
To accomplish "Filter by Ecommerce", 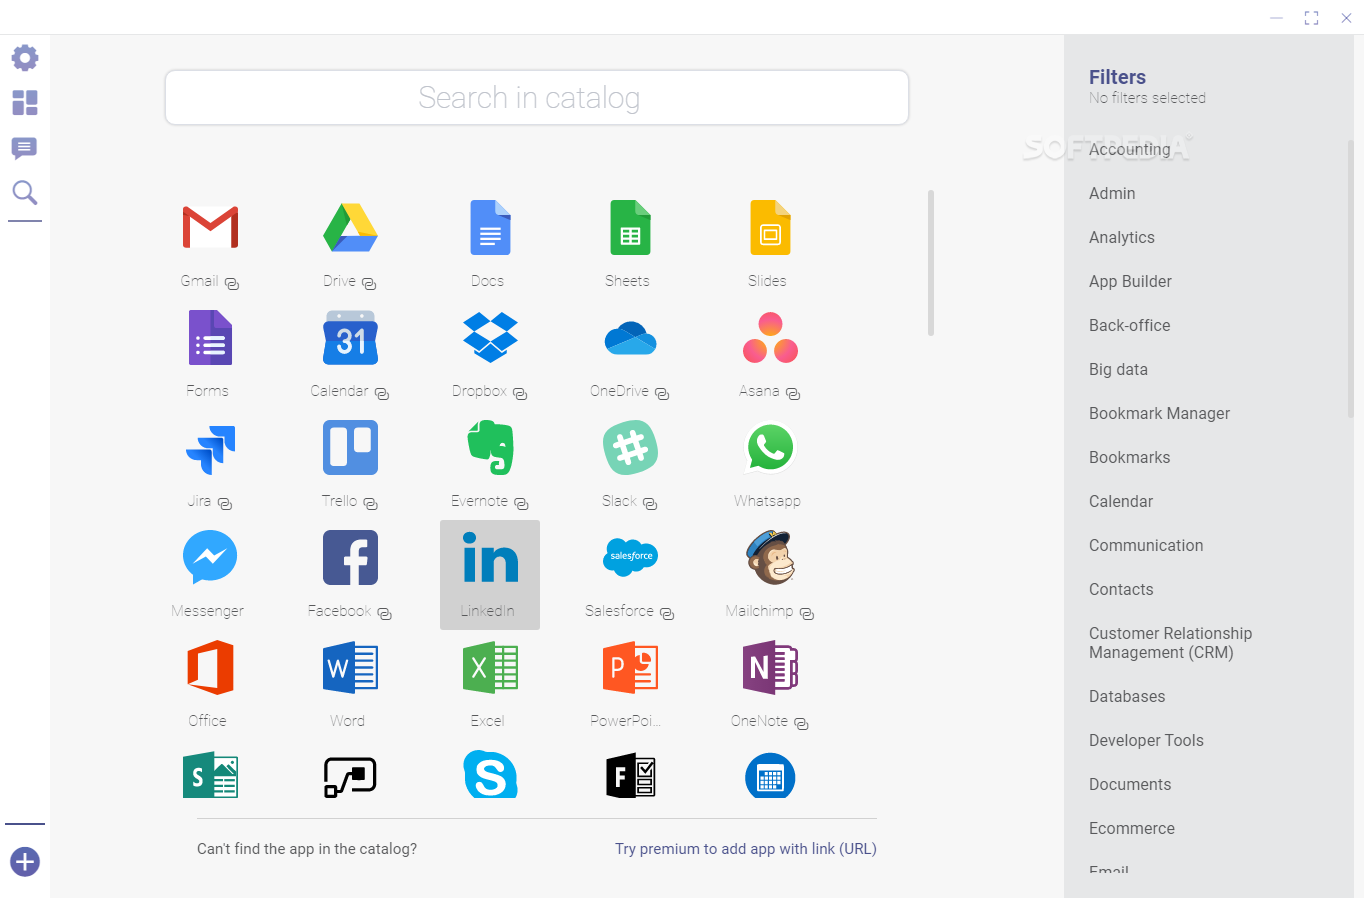I will pos(1131,828).
